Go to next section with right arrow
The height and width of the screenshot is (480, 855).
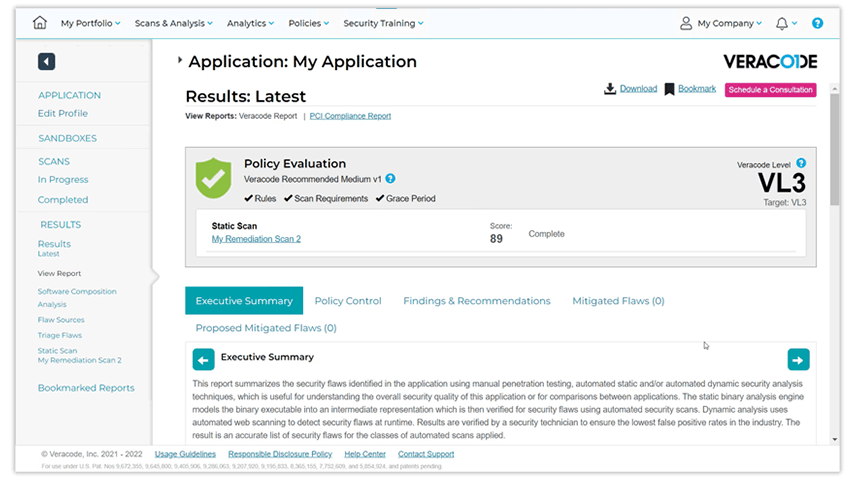798,360
